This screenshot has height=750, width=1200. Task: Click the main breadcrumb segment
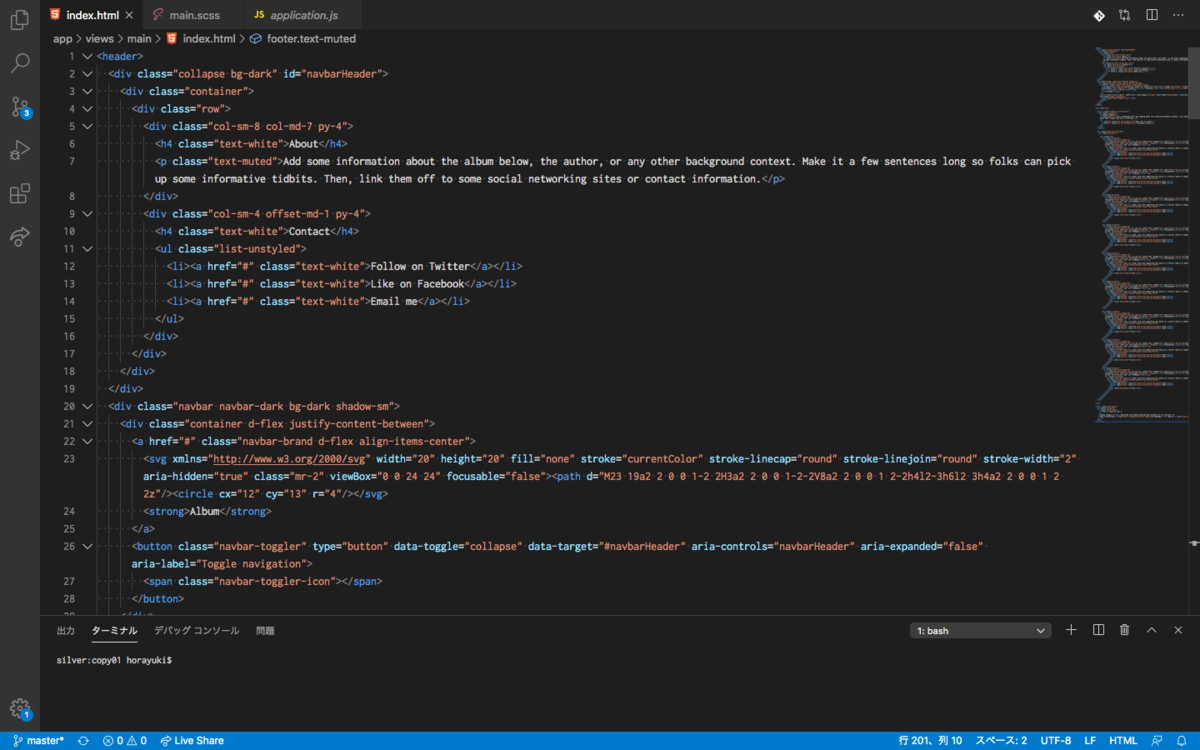(x=139, y=39)
